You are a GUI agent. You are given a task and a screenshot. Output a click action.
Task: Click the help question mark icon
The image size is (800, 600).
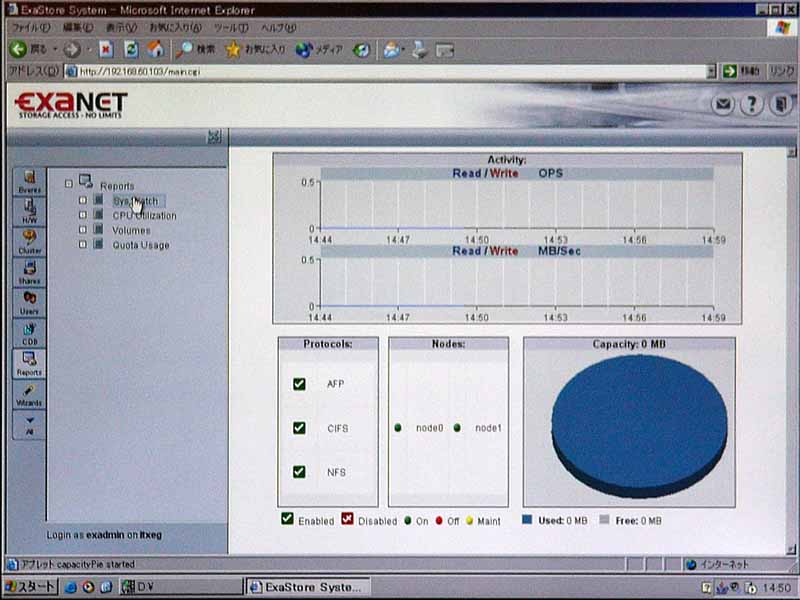pyautogui.click(x=751, y=104)
